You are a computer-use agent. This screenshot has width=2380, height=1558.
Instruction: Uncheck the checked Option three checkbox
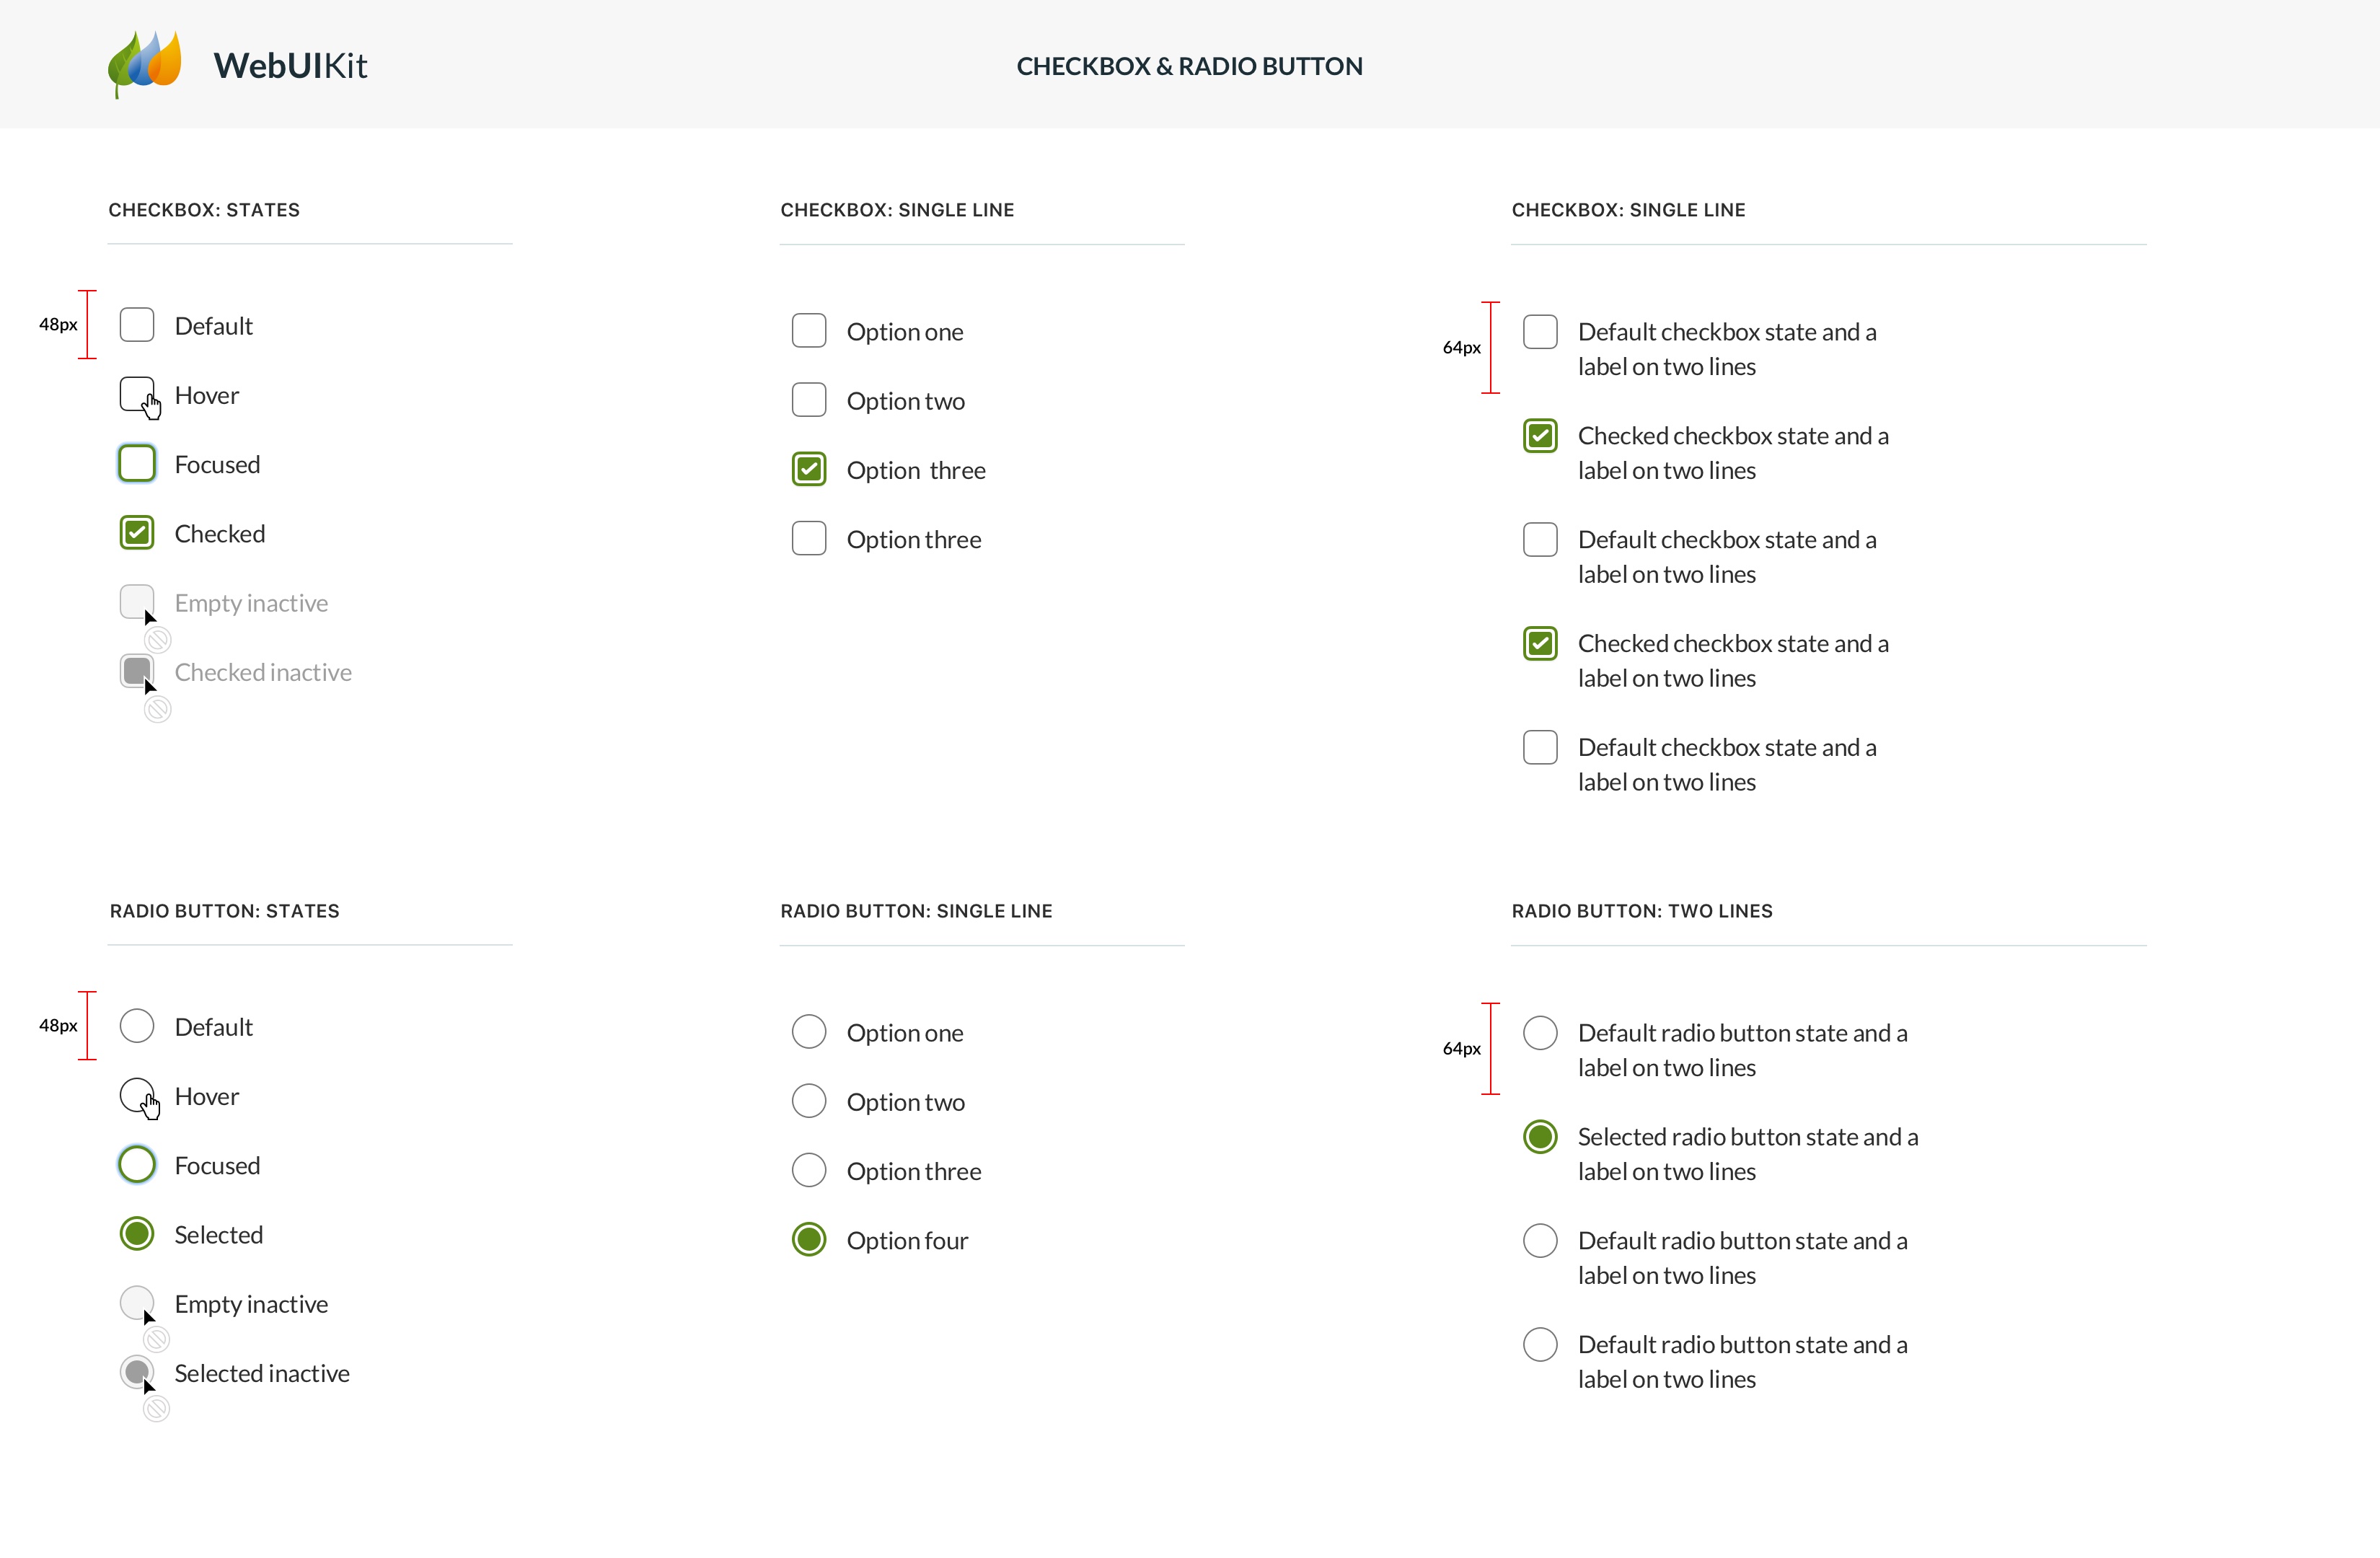coord(809,469)
